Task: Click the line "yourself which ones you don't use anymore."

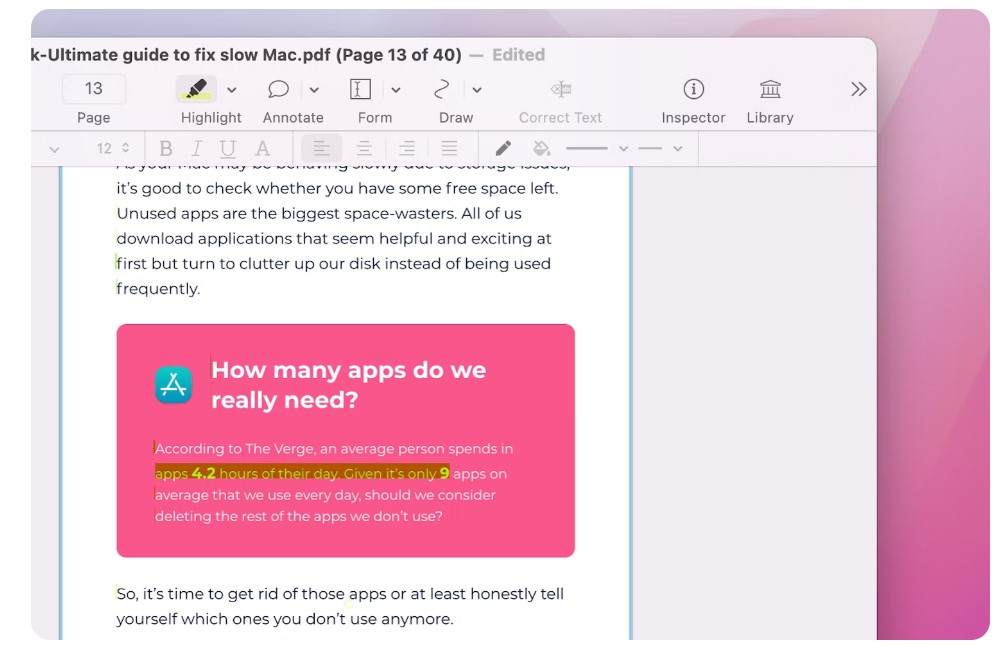Action: 285,619
